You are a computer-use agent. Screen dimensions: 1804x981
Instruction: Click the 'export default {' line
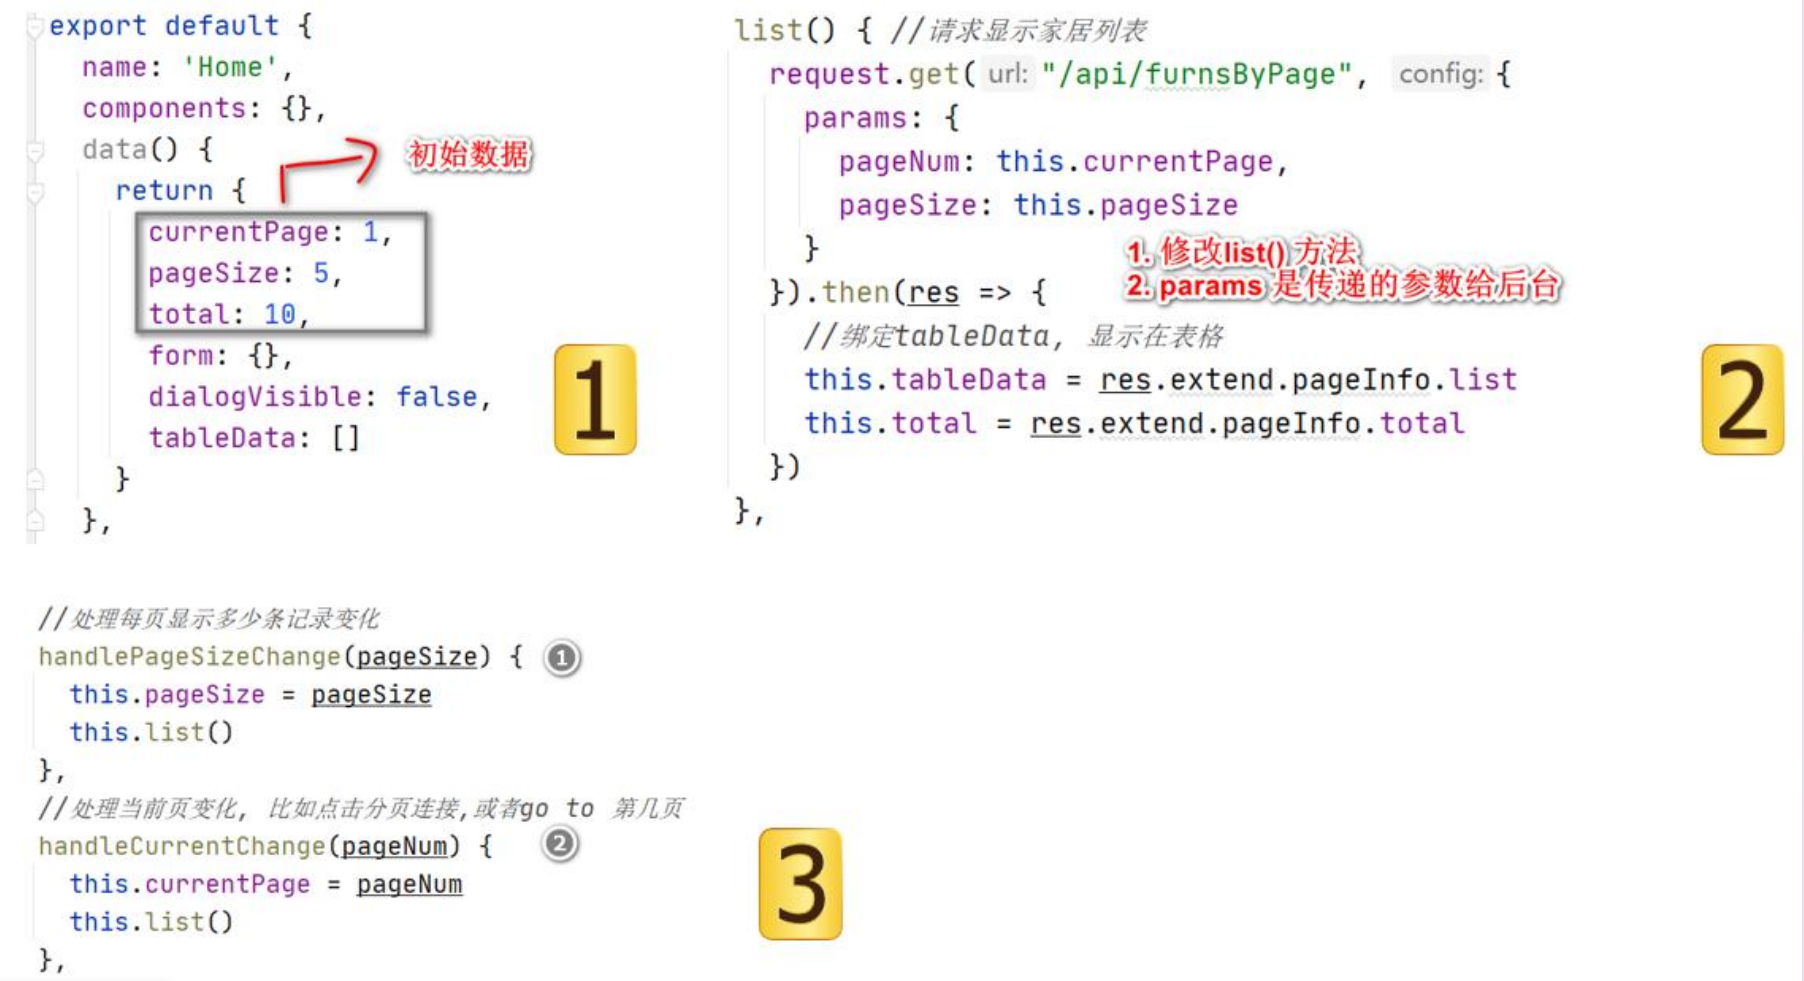(x=181, y=26)
